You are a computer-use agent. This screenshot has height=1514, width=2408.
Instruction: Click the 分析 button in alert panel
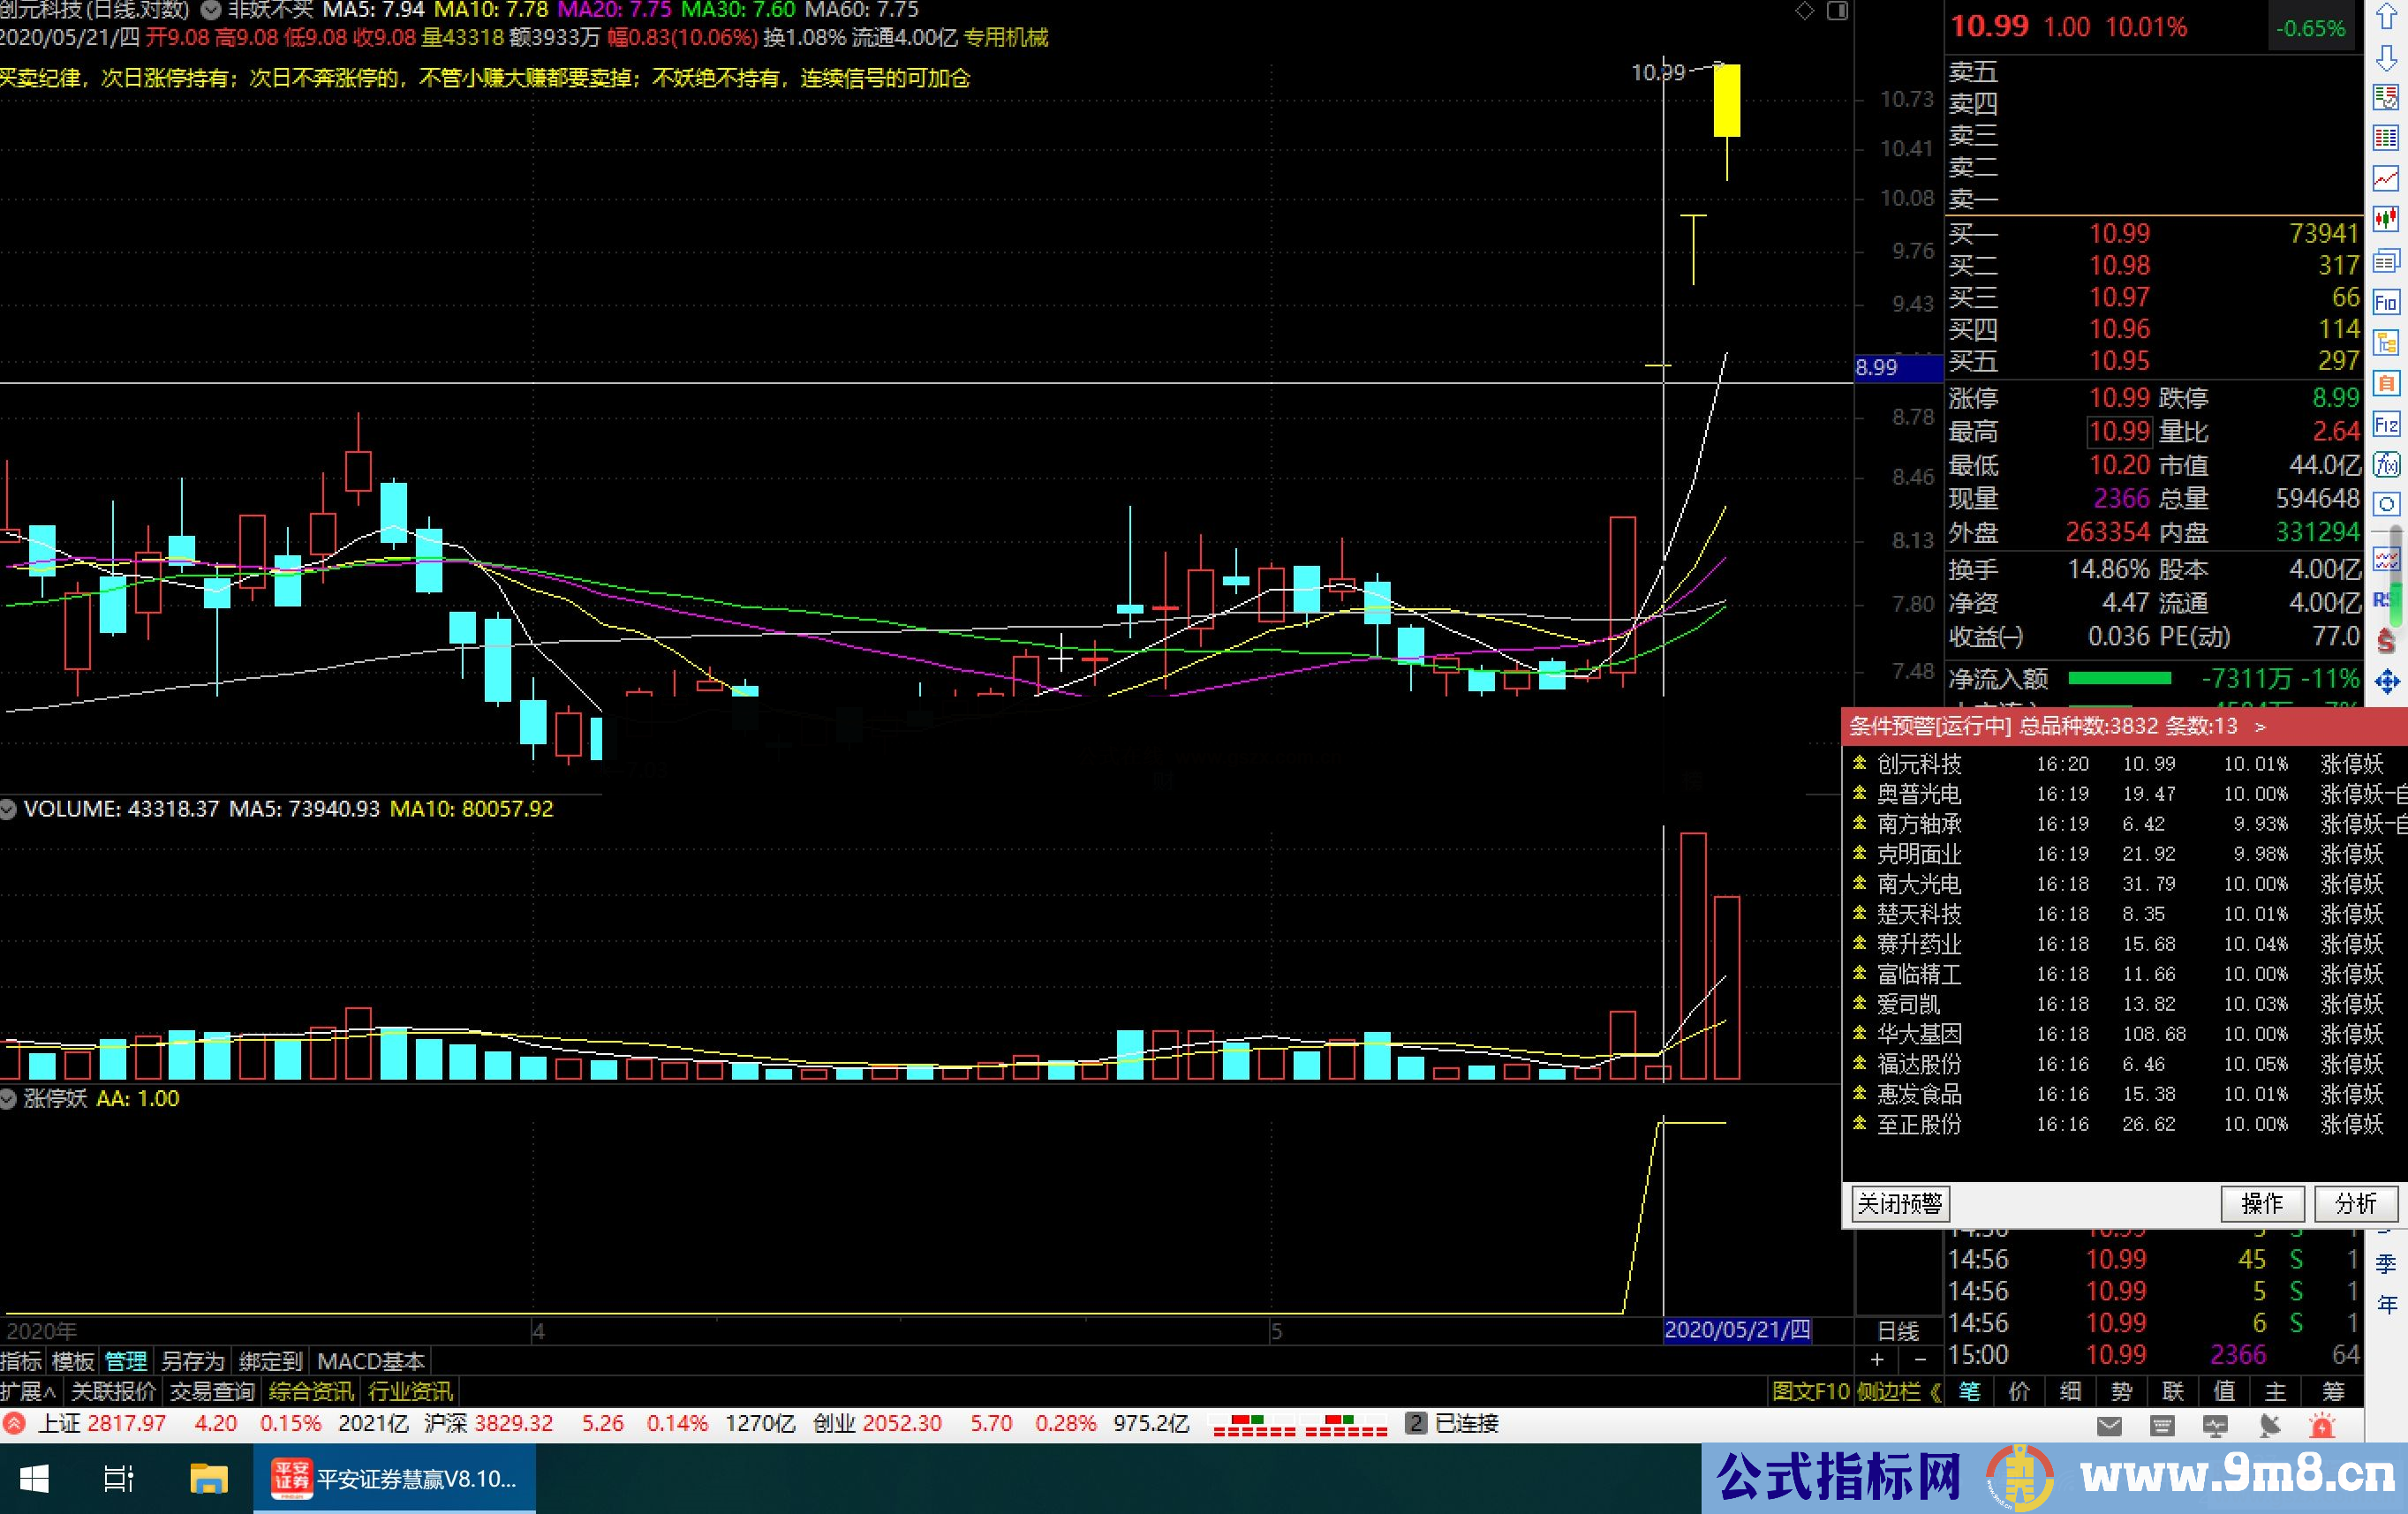[2355, 1203]
